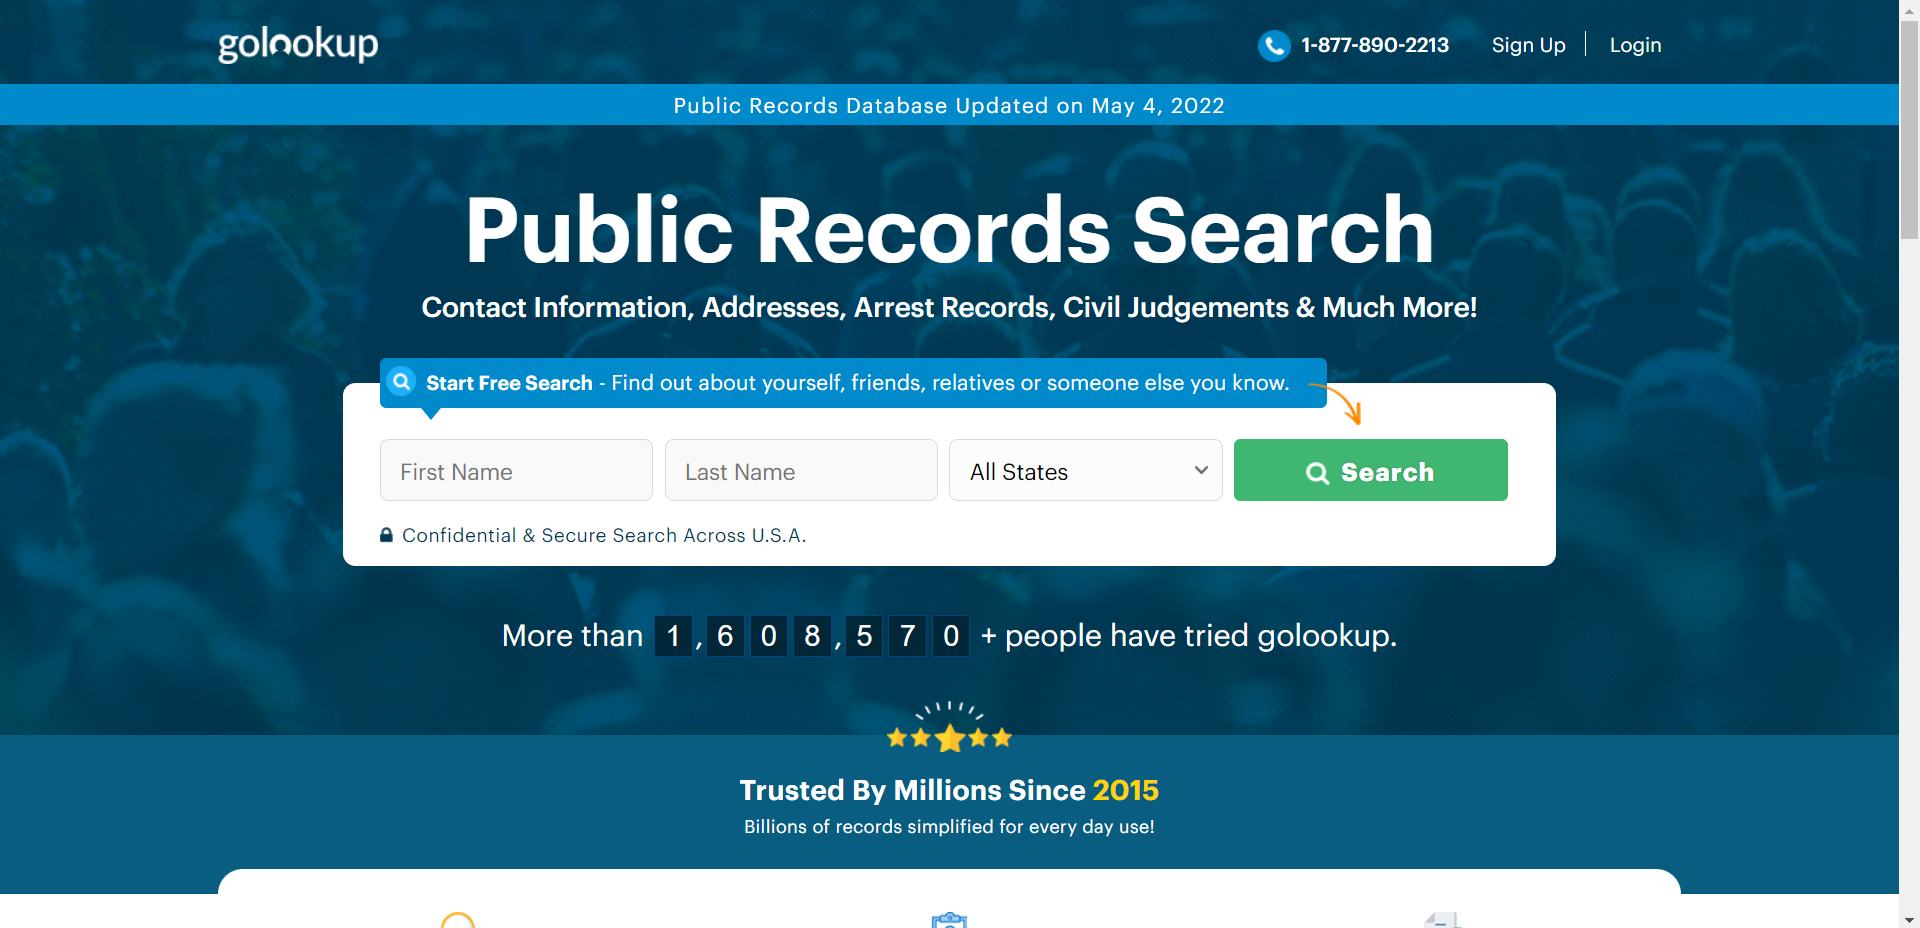The width and height of the screenshot is (1920, 928).
Task: Click 'people have tried golookup' text
Action: coord(1200,635)
